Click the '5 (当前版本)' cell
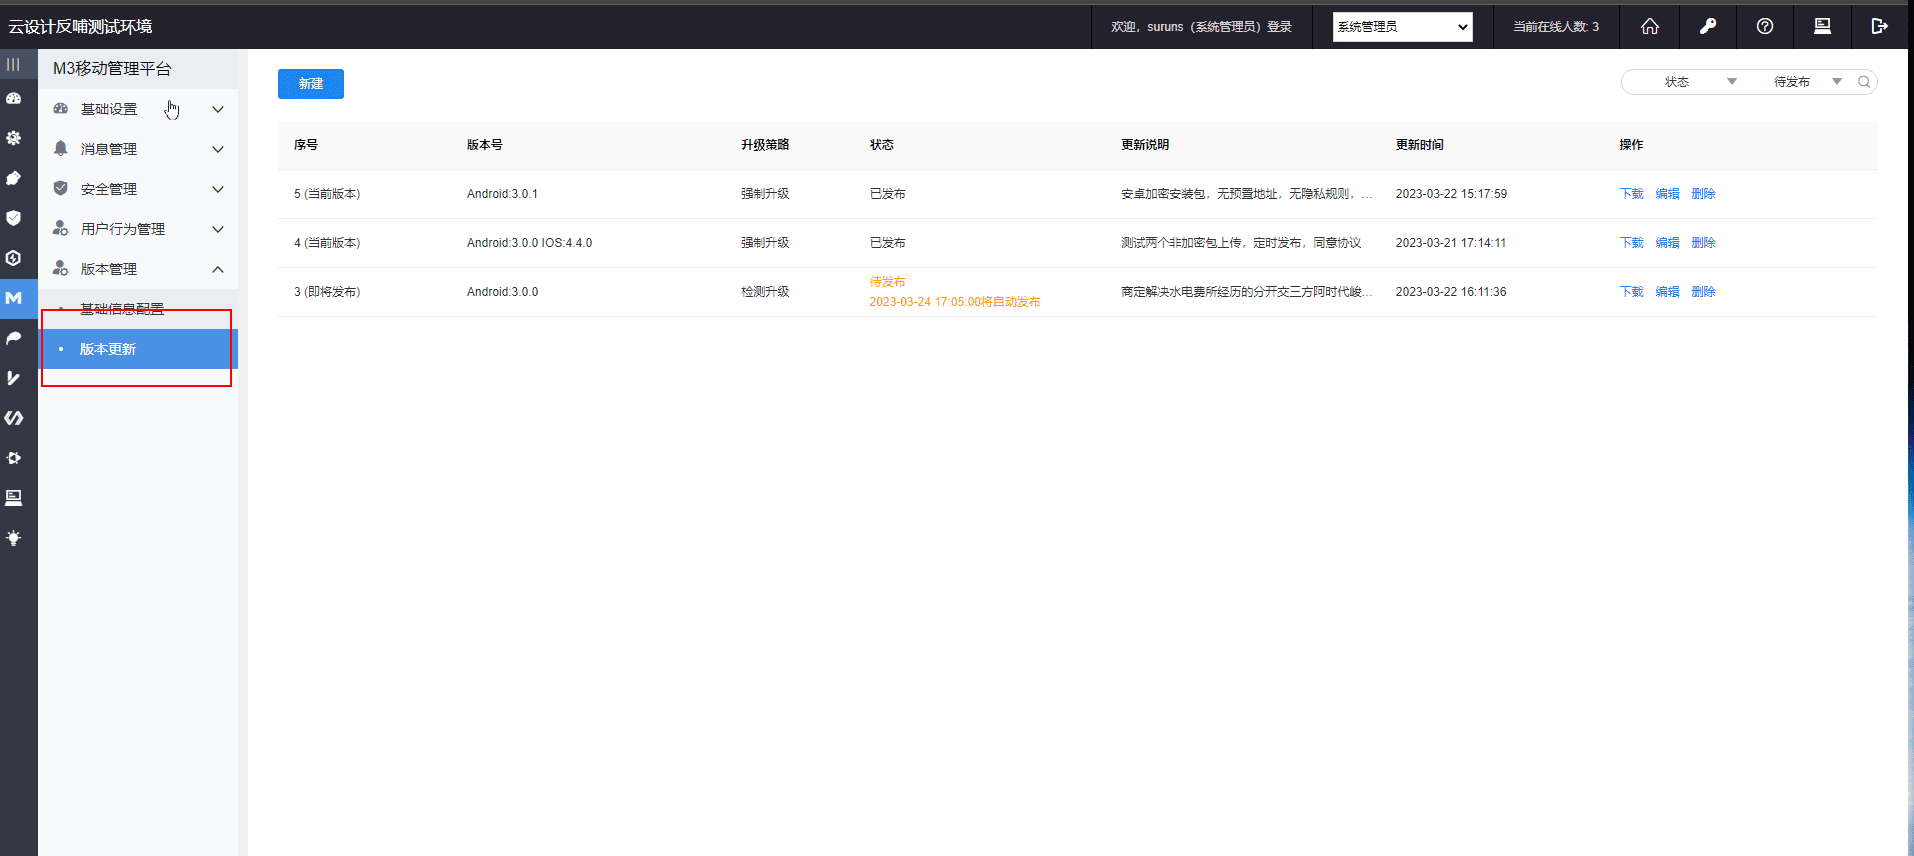The height and width of the screenshot is (856, 1914). (x=327, y=194)
